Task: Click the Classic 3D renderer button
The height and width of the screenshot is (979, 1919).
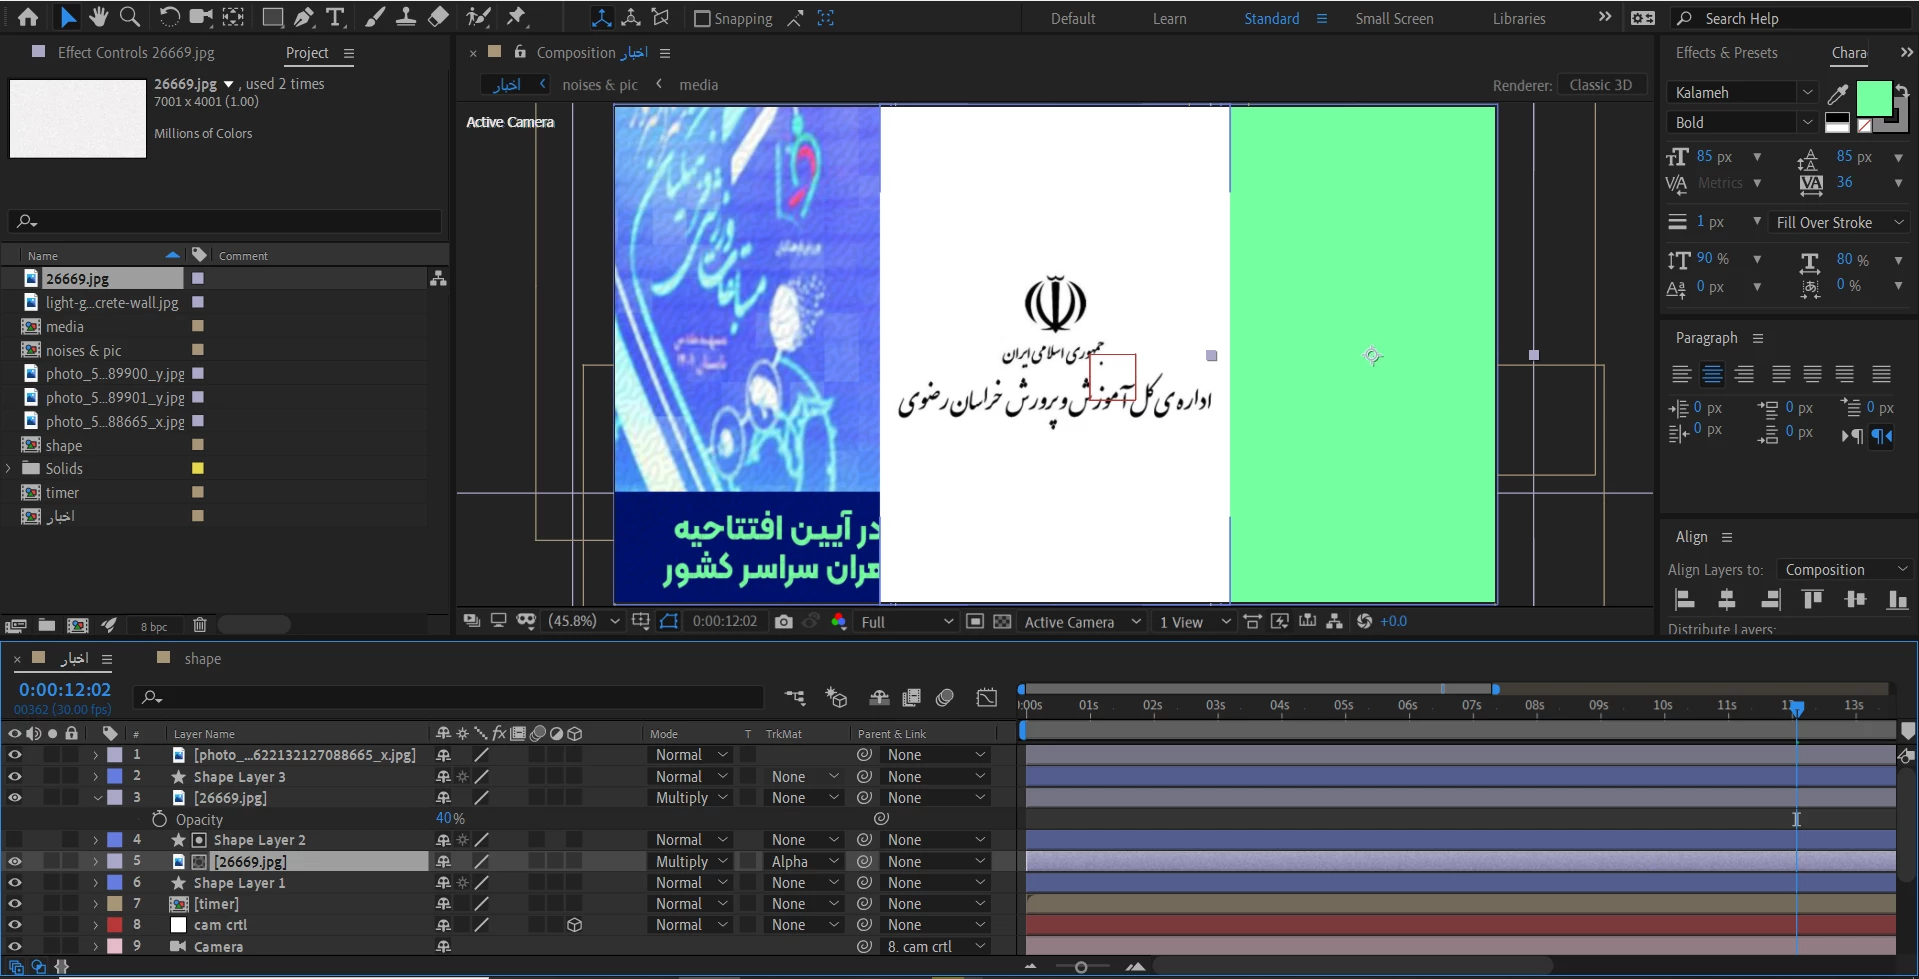Action: [x=1600, y=85]
